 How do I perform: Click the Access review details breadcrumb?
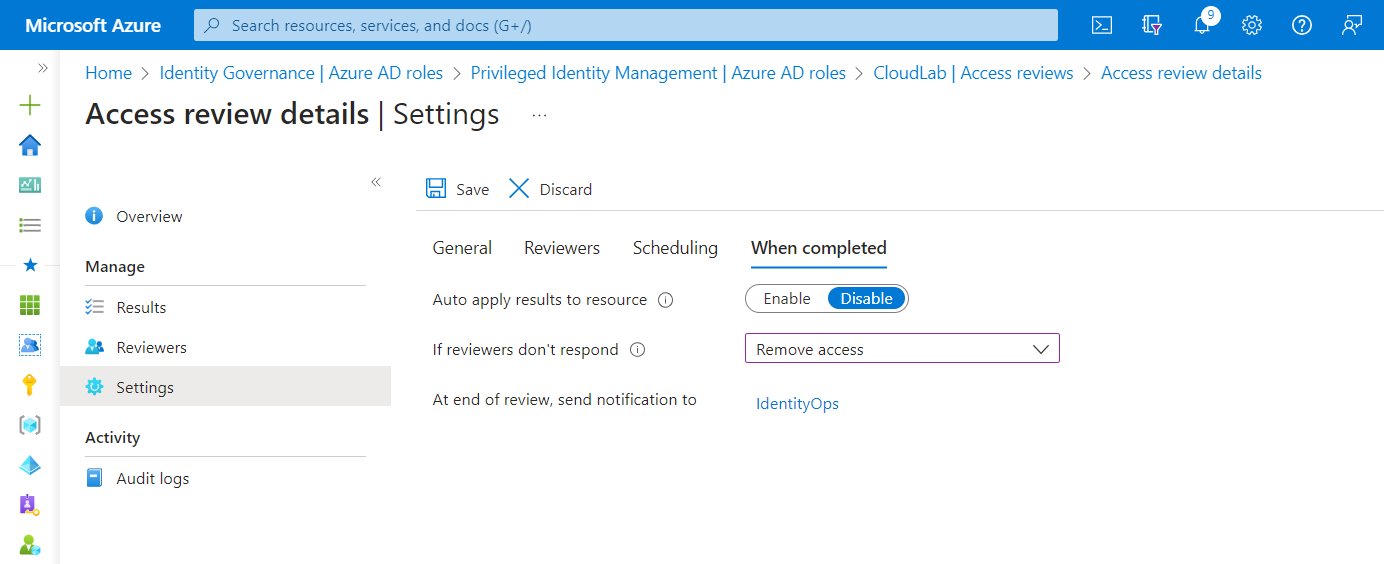click(1181, 73)
